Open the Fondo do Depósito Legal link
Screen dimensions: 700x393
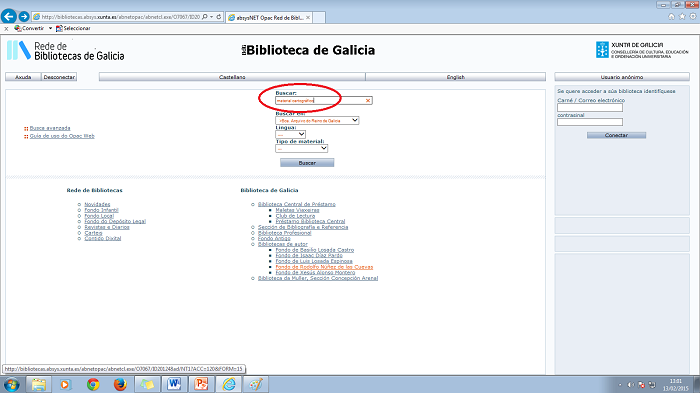tap(115, 221)
